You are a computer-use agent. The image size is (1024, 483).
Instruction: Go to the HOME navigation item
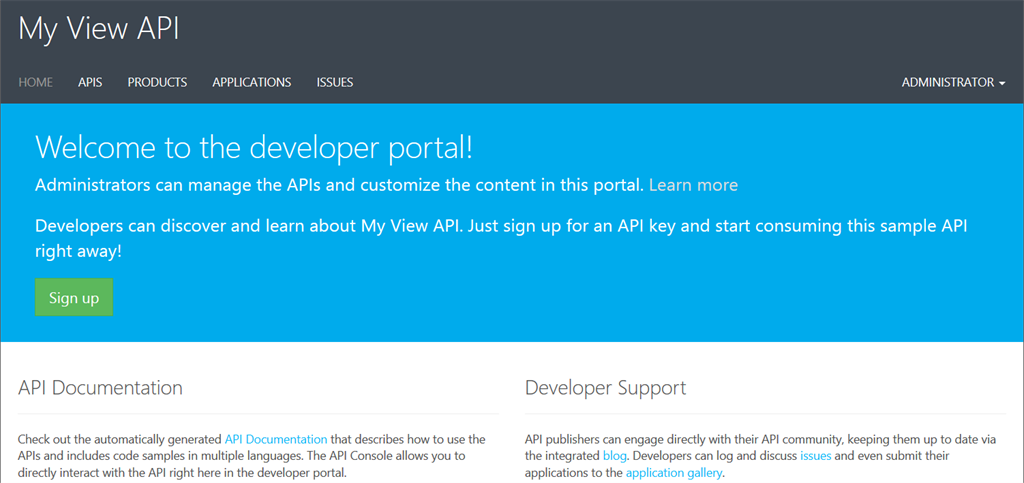(36, 82)
